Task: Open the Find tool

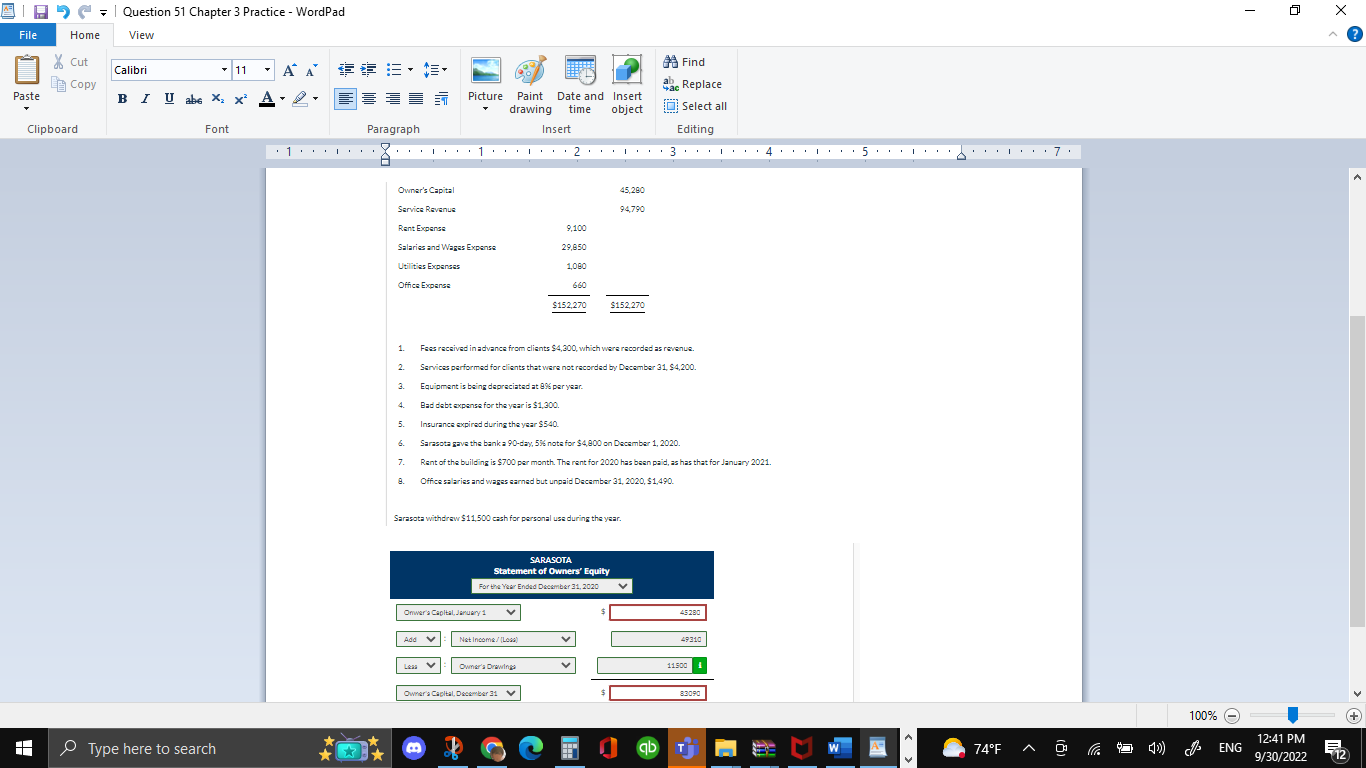Action: pyautogui.click(x=685, y=61)
